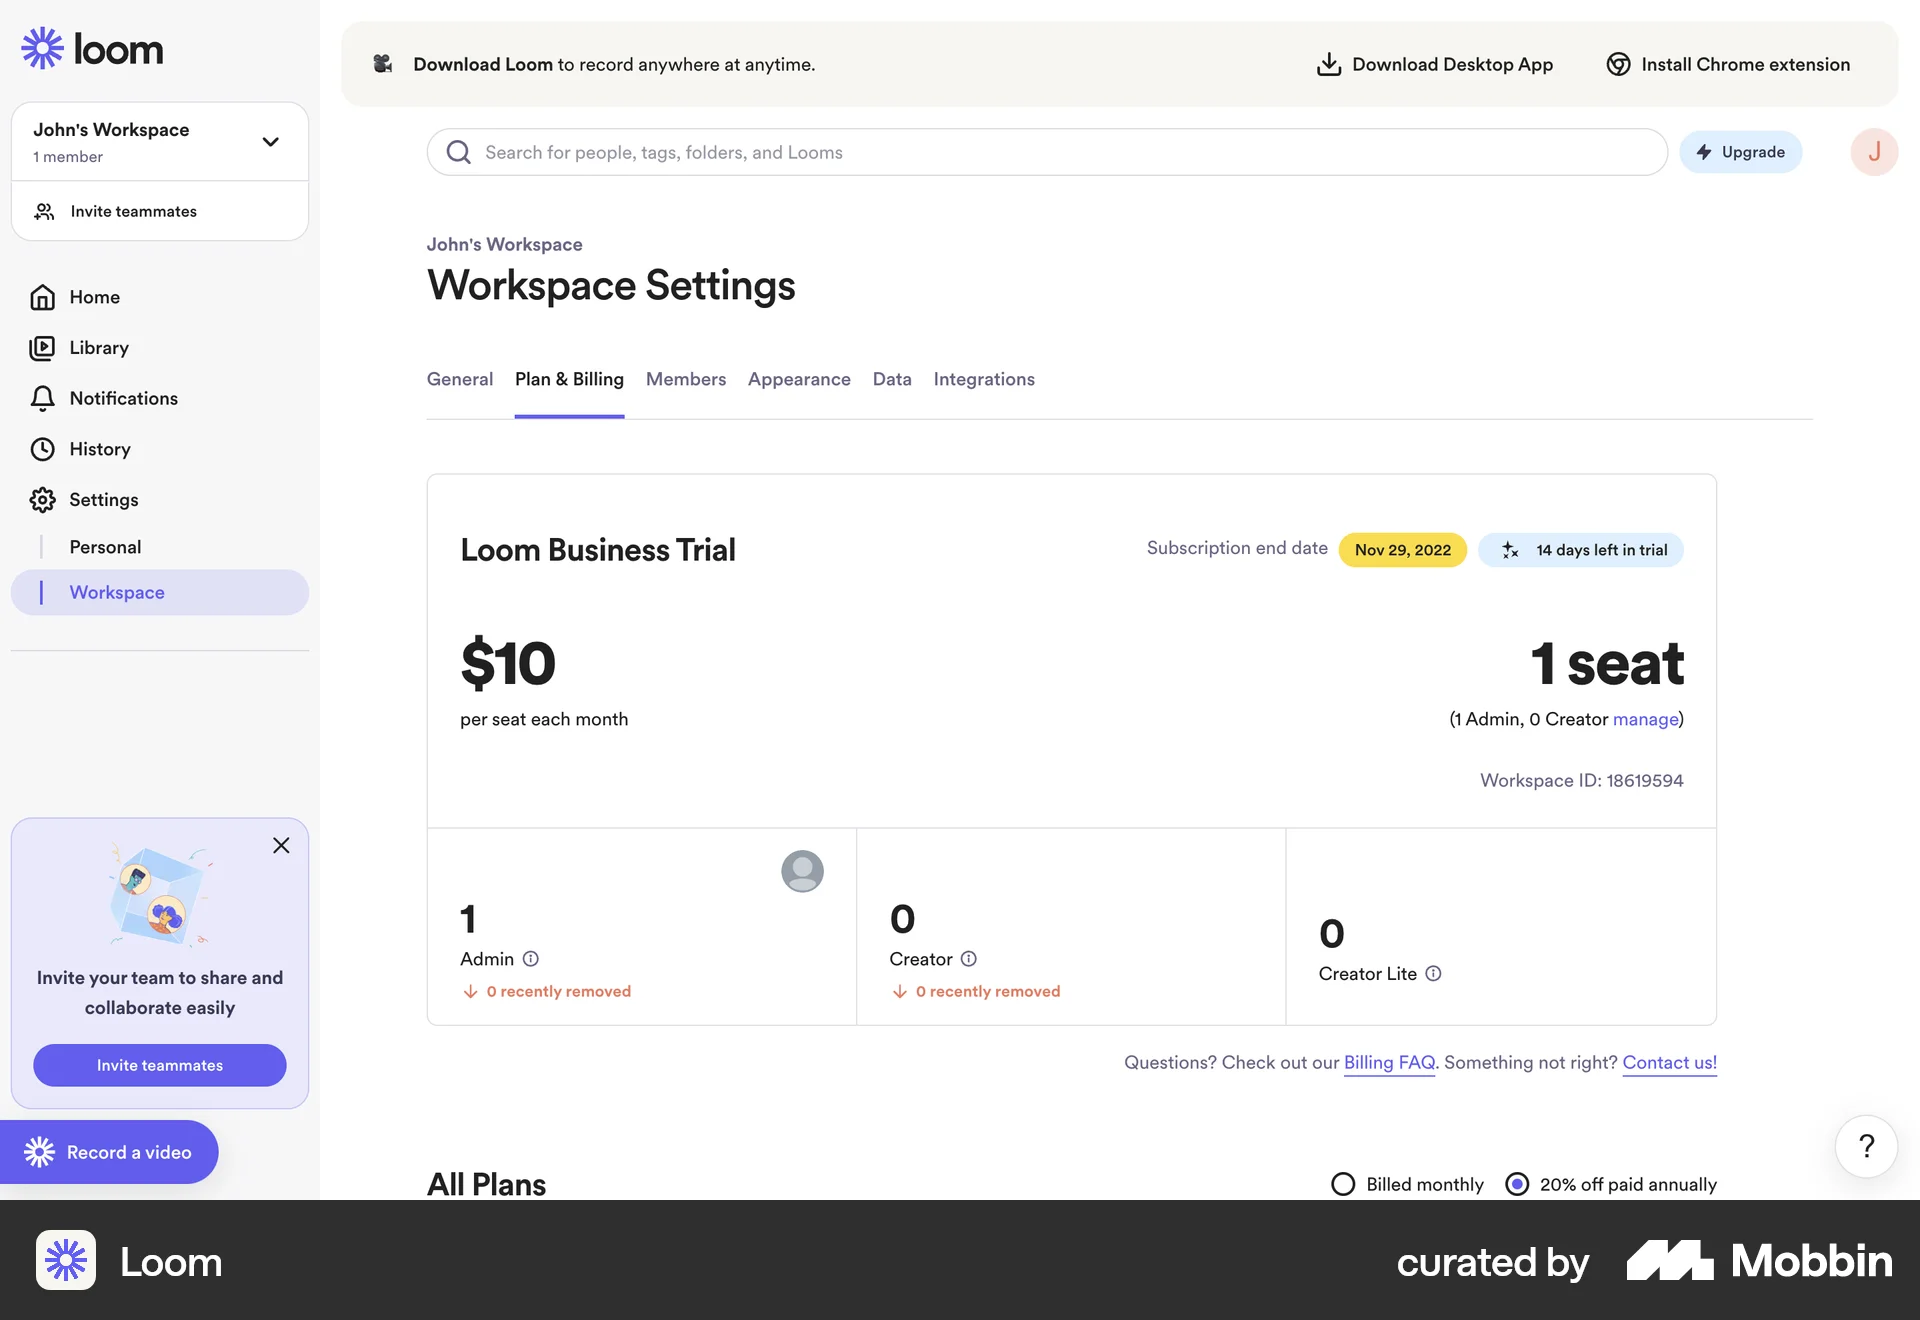Select the Billed monthly option
The width and height of the screenshot is (1920, 1320).
(1343, 1184)
